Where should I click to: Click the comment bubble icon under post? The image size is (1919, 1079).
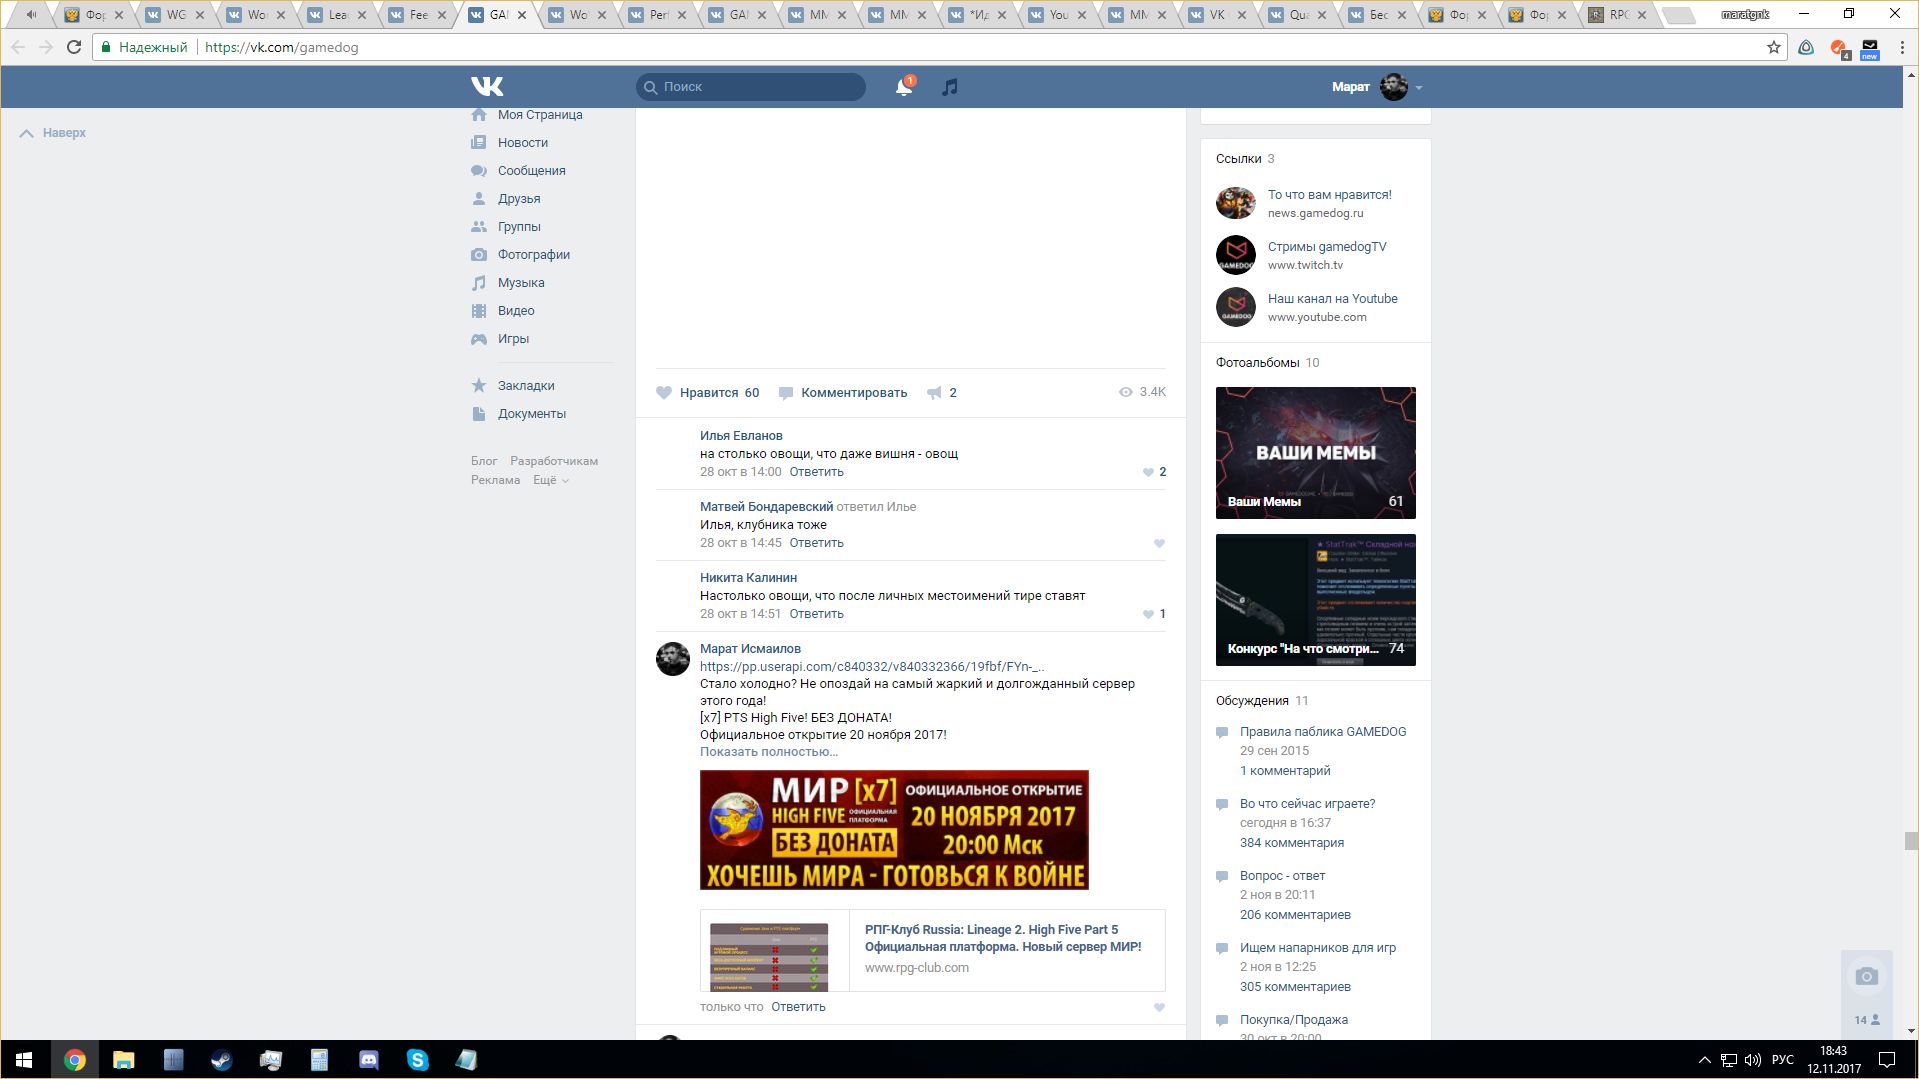click(786, 393)
